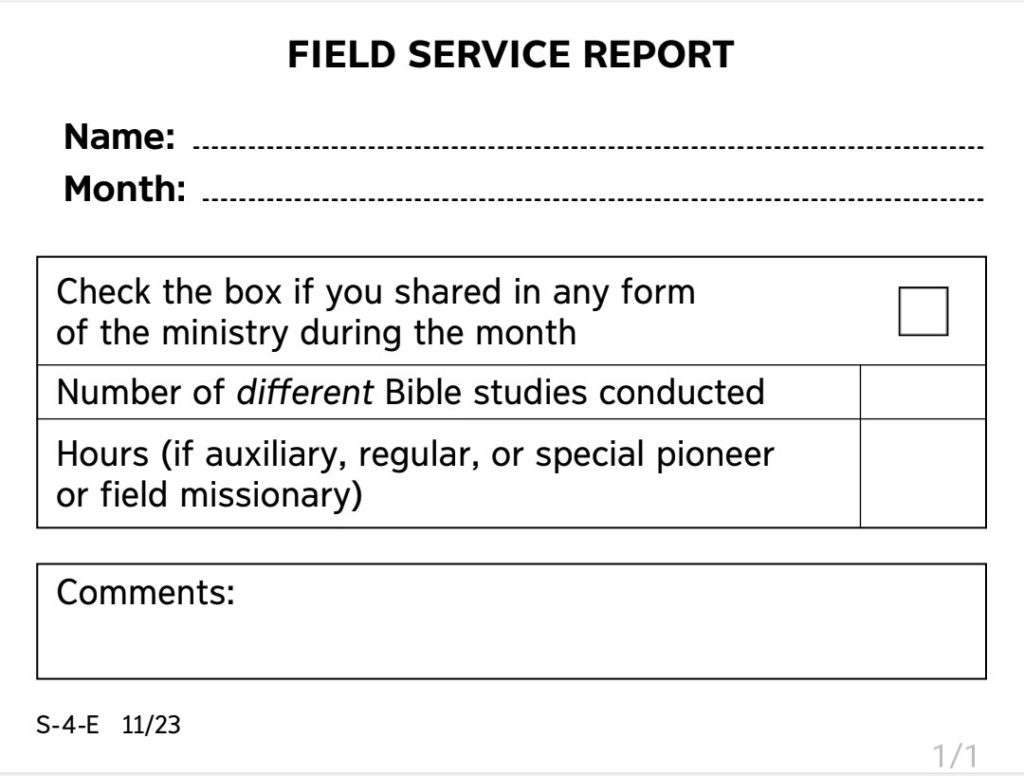Select the Hours entry cell

[x=923, y=473]
